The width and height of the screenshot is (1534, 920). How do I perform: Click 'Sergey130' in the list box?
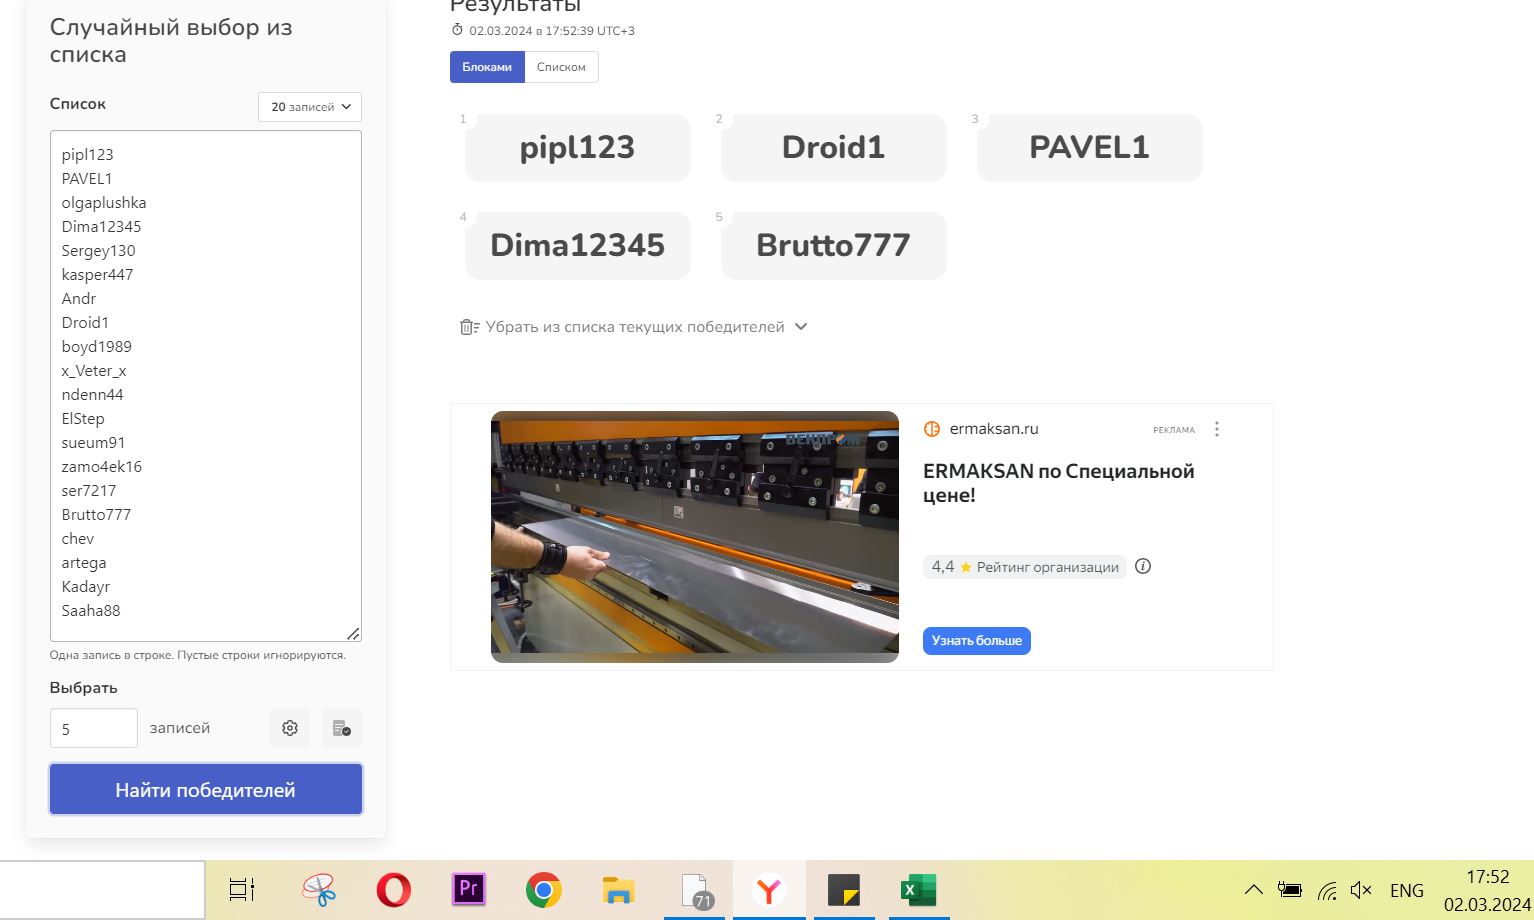coord(98,251)
